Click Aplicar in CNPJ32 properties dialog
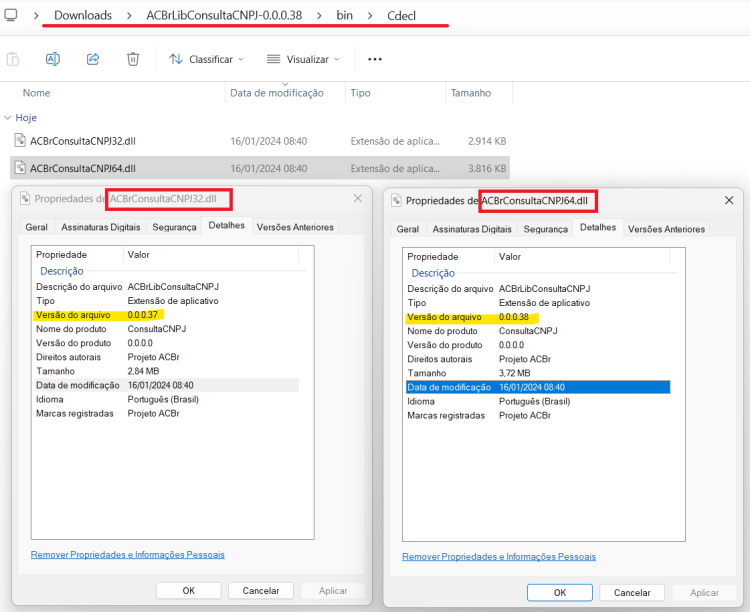This screenshot has width=750, height=612. [333, 590]
